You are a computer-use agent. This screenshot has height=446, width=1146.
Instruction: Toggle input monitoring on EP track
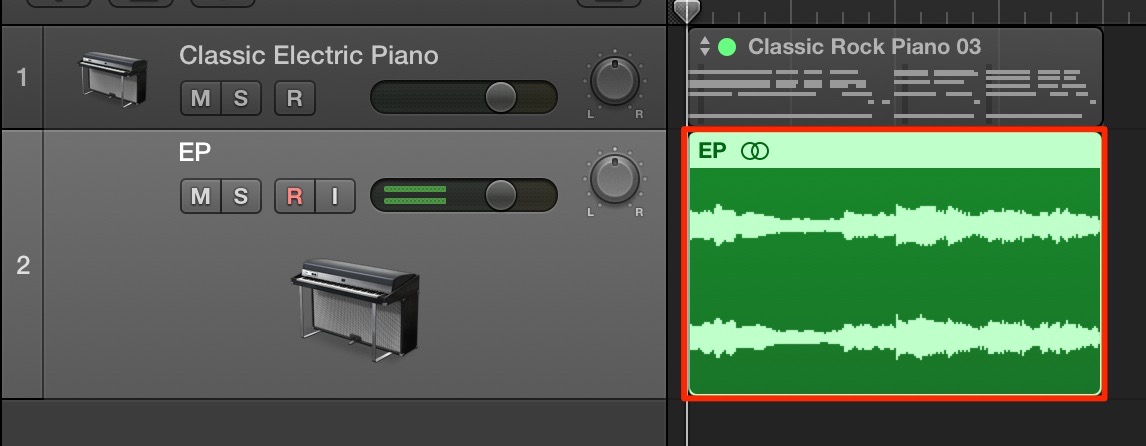tap(335, 196)
